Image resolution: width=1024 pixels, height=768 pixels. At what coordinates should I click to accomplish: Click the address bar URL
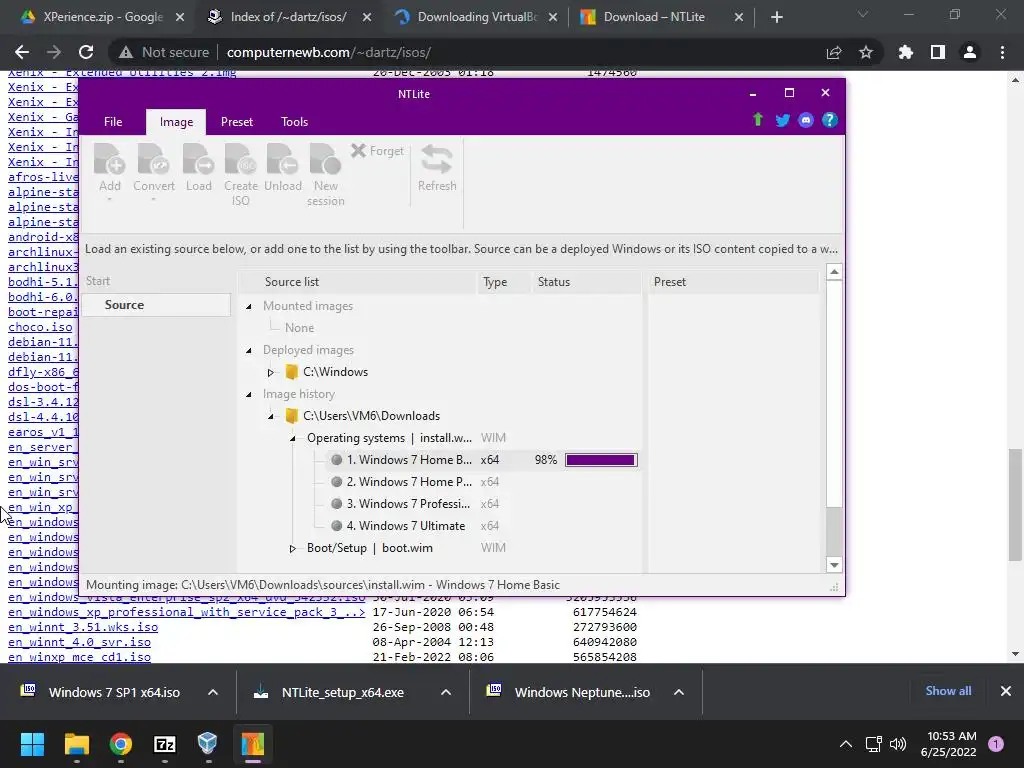[328, 52]
